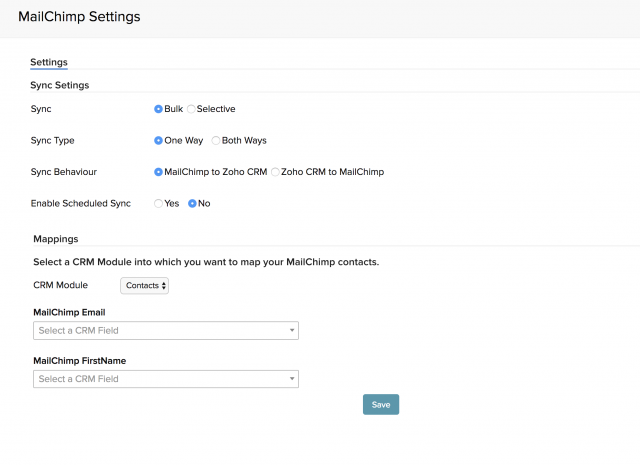Click the Sync Behaviour field label
Screen dimensions: 640x465
click(x=64, y=172)
